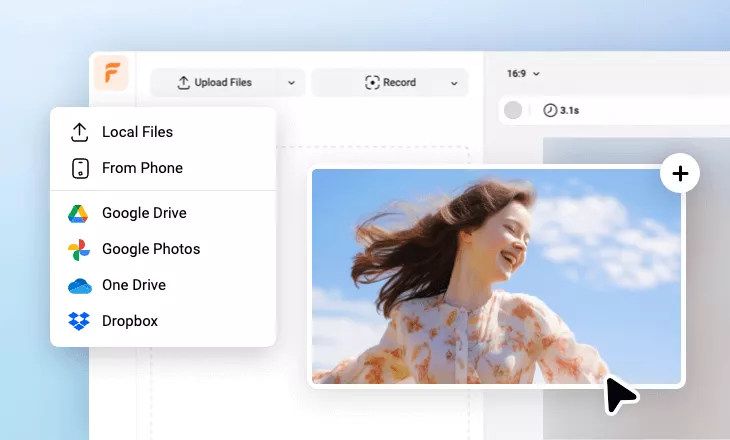Viewport: 730px width, 440px height.
Task: Click the orange F app logo
Action: (x=111, y=73)
